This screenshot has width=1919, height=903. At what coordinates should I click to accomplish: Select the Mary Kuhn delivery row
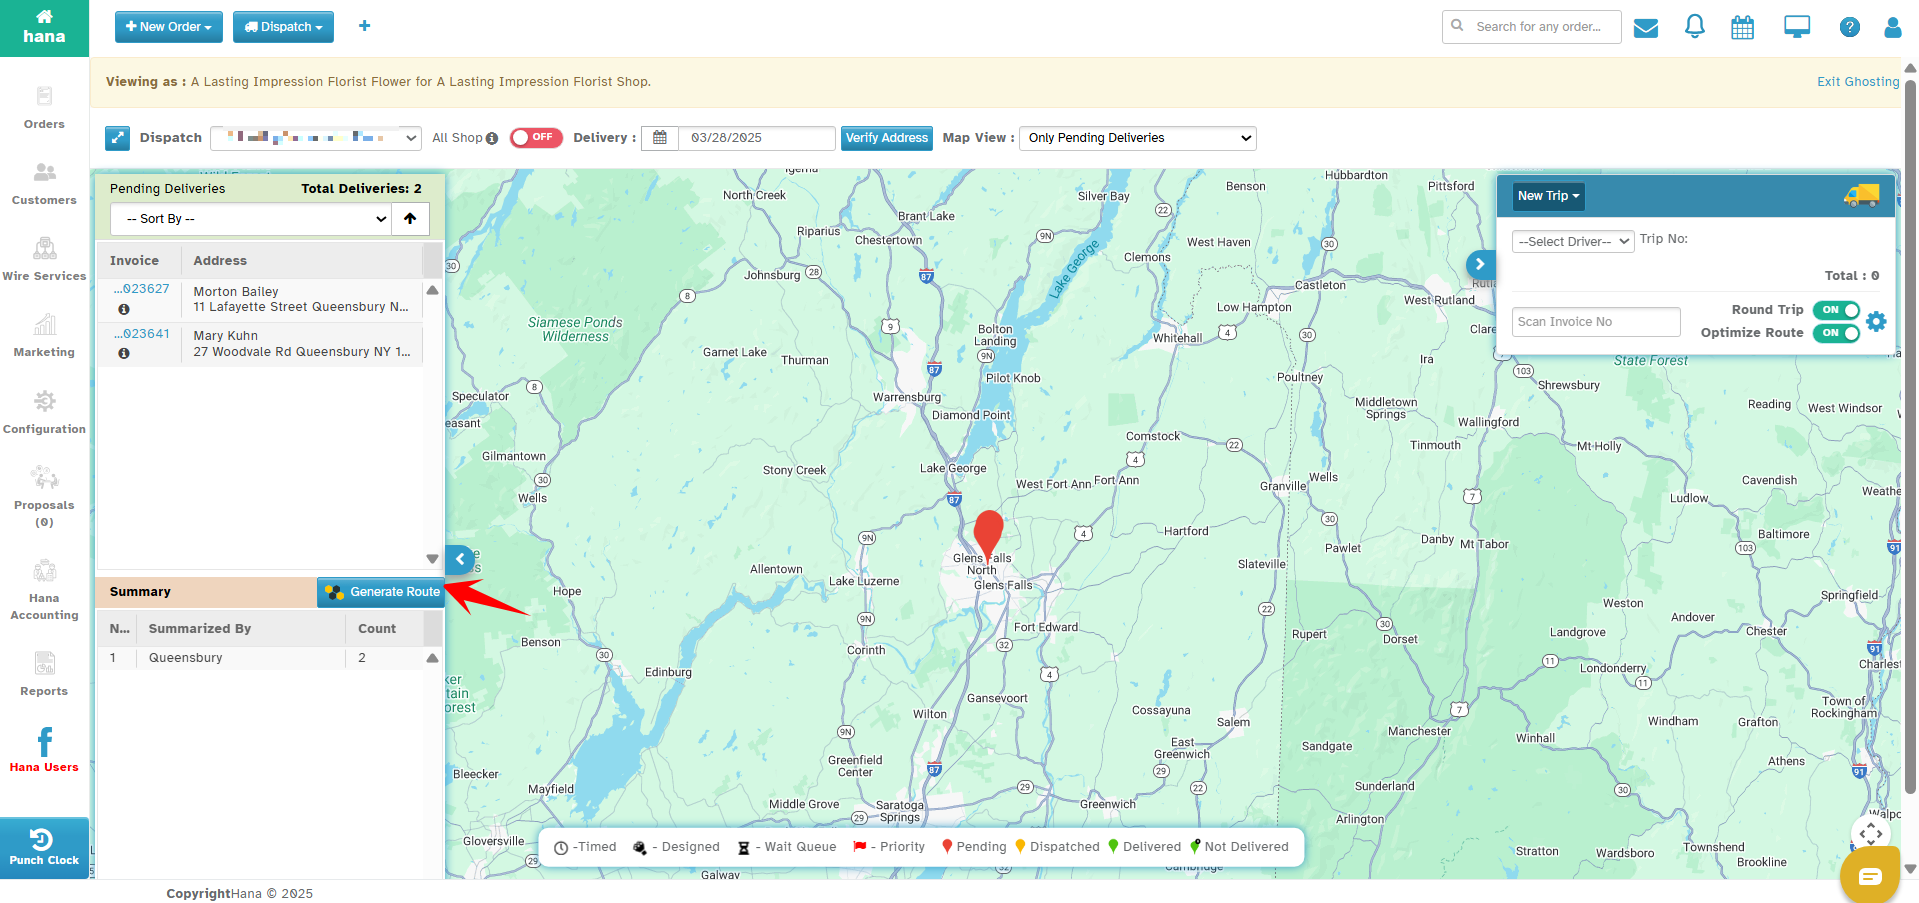pyautogui.click(x=260, y=344)
